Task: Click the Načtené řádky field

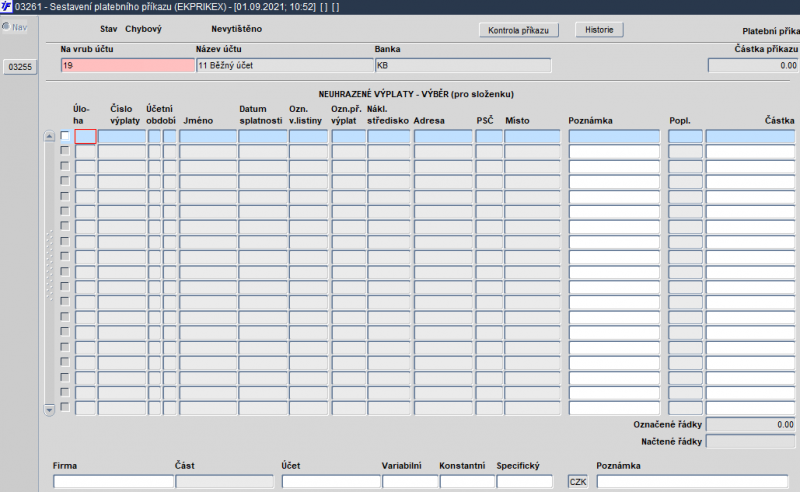Action: coord(751,441)
